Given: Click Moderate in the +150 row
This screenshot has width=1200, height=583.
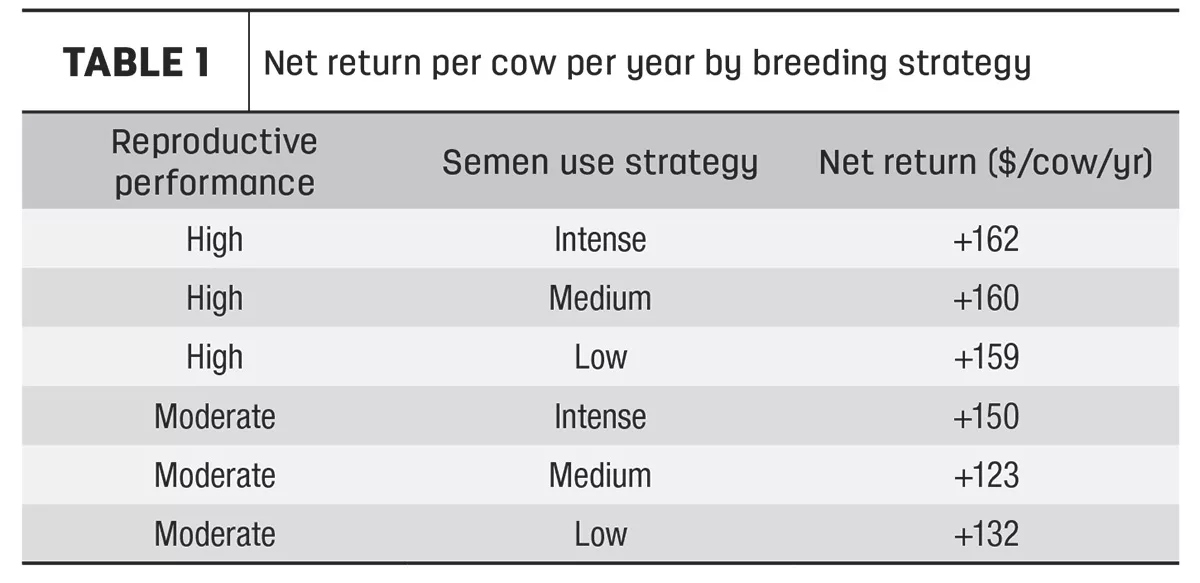Looking at the screenshot, I should point(214,417).
